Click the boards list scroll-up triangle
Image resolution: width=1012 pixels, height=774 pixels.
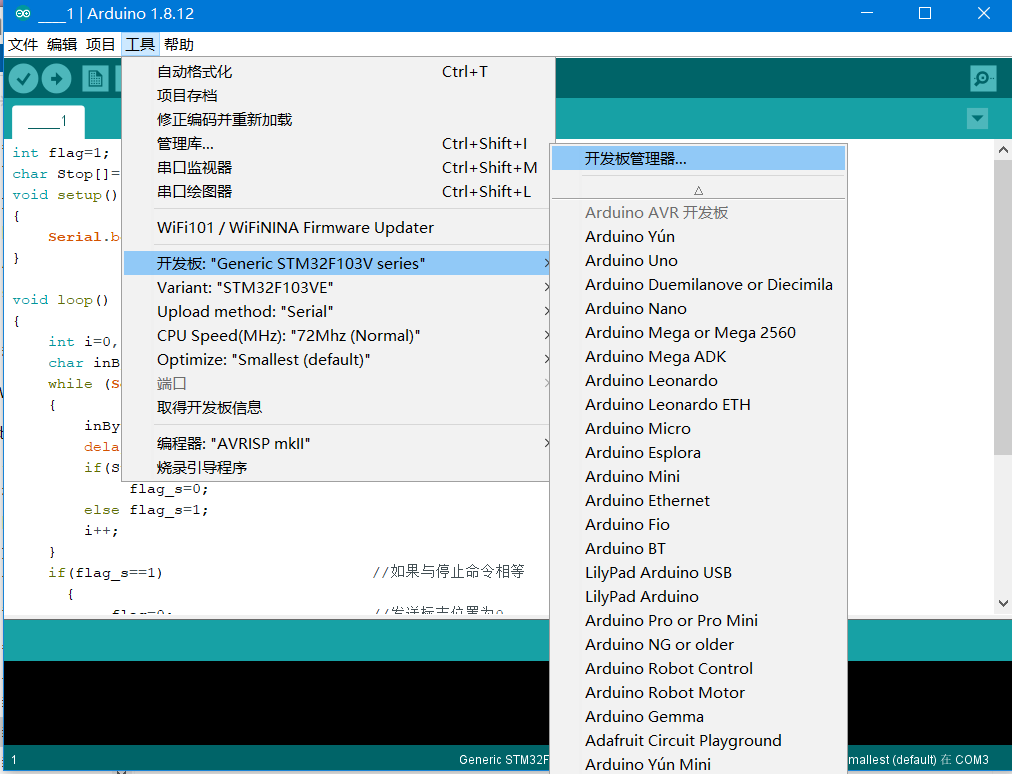[x=698, y=190]
